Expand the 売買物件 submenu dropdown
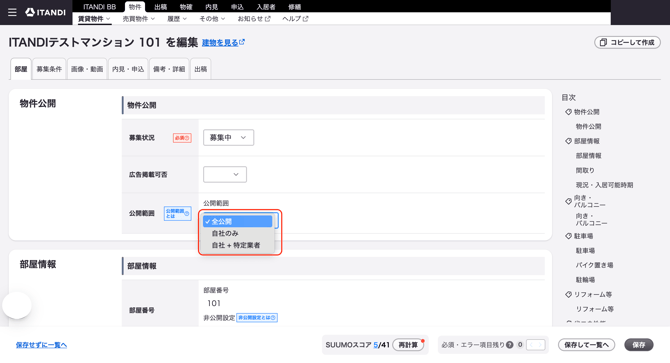Viewport: 670px width, 363px height. click(x=138, y=19)
